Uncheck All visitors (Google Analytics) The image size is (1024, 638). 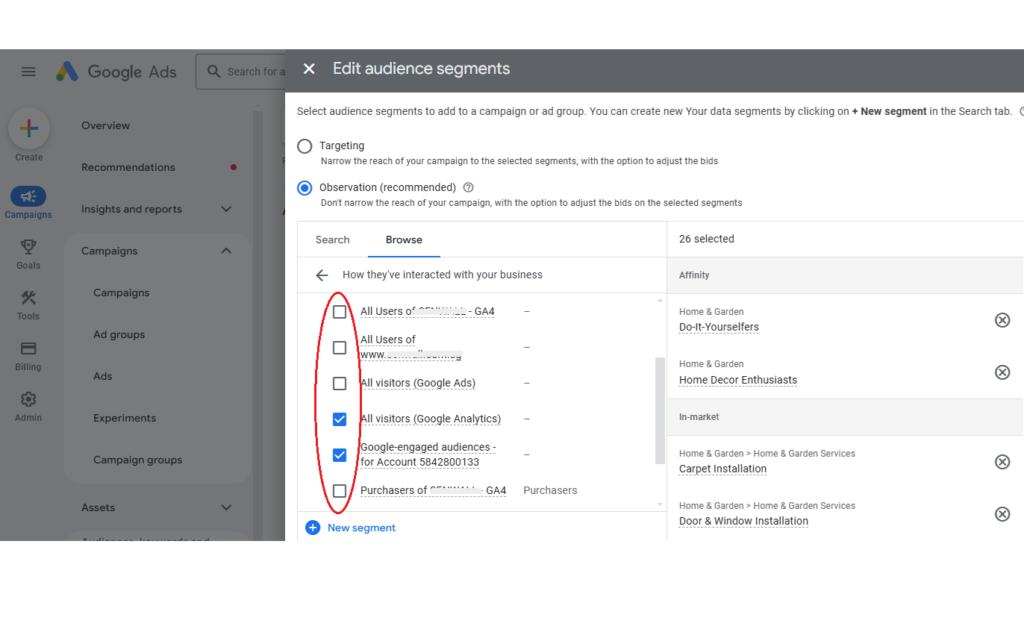[x=340, y=419]
